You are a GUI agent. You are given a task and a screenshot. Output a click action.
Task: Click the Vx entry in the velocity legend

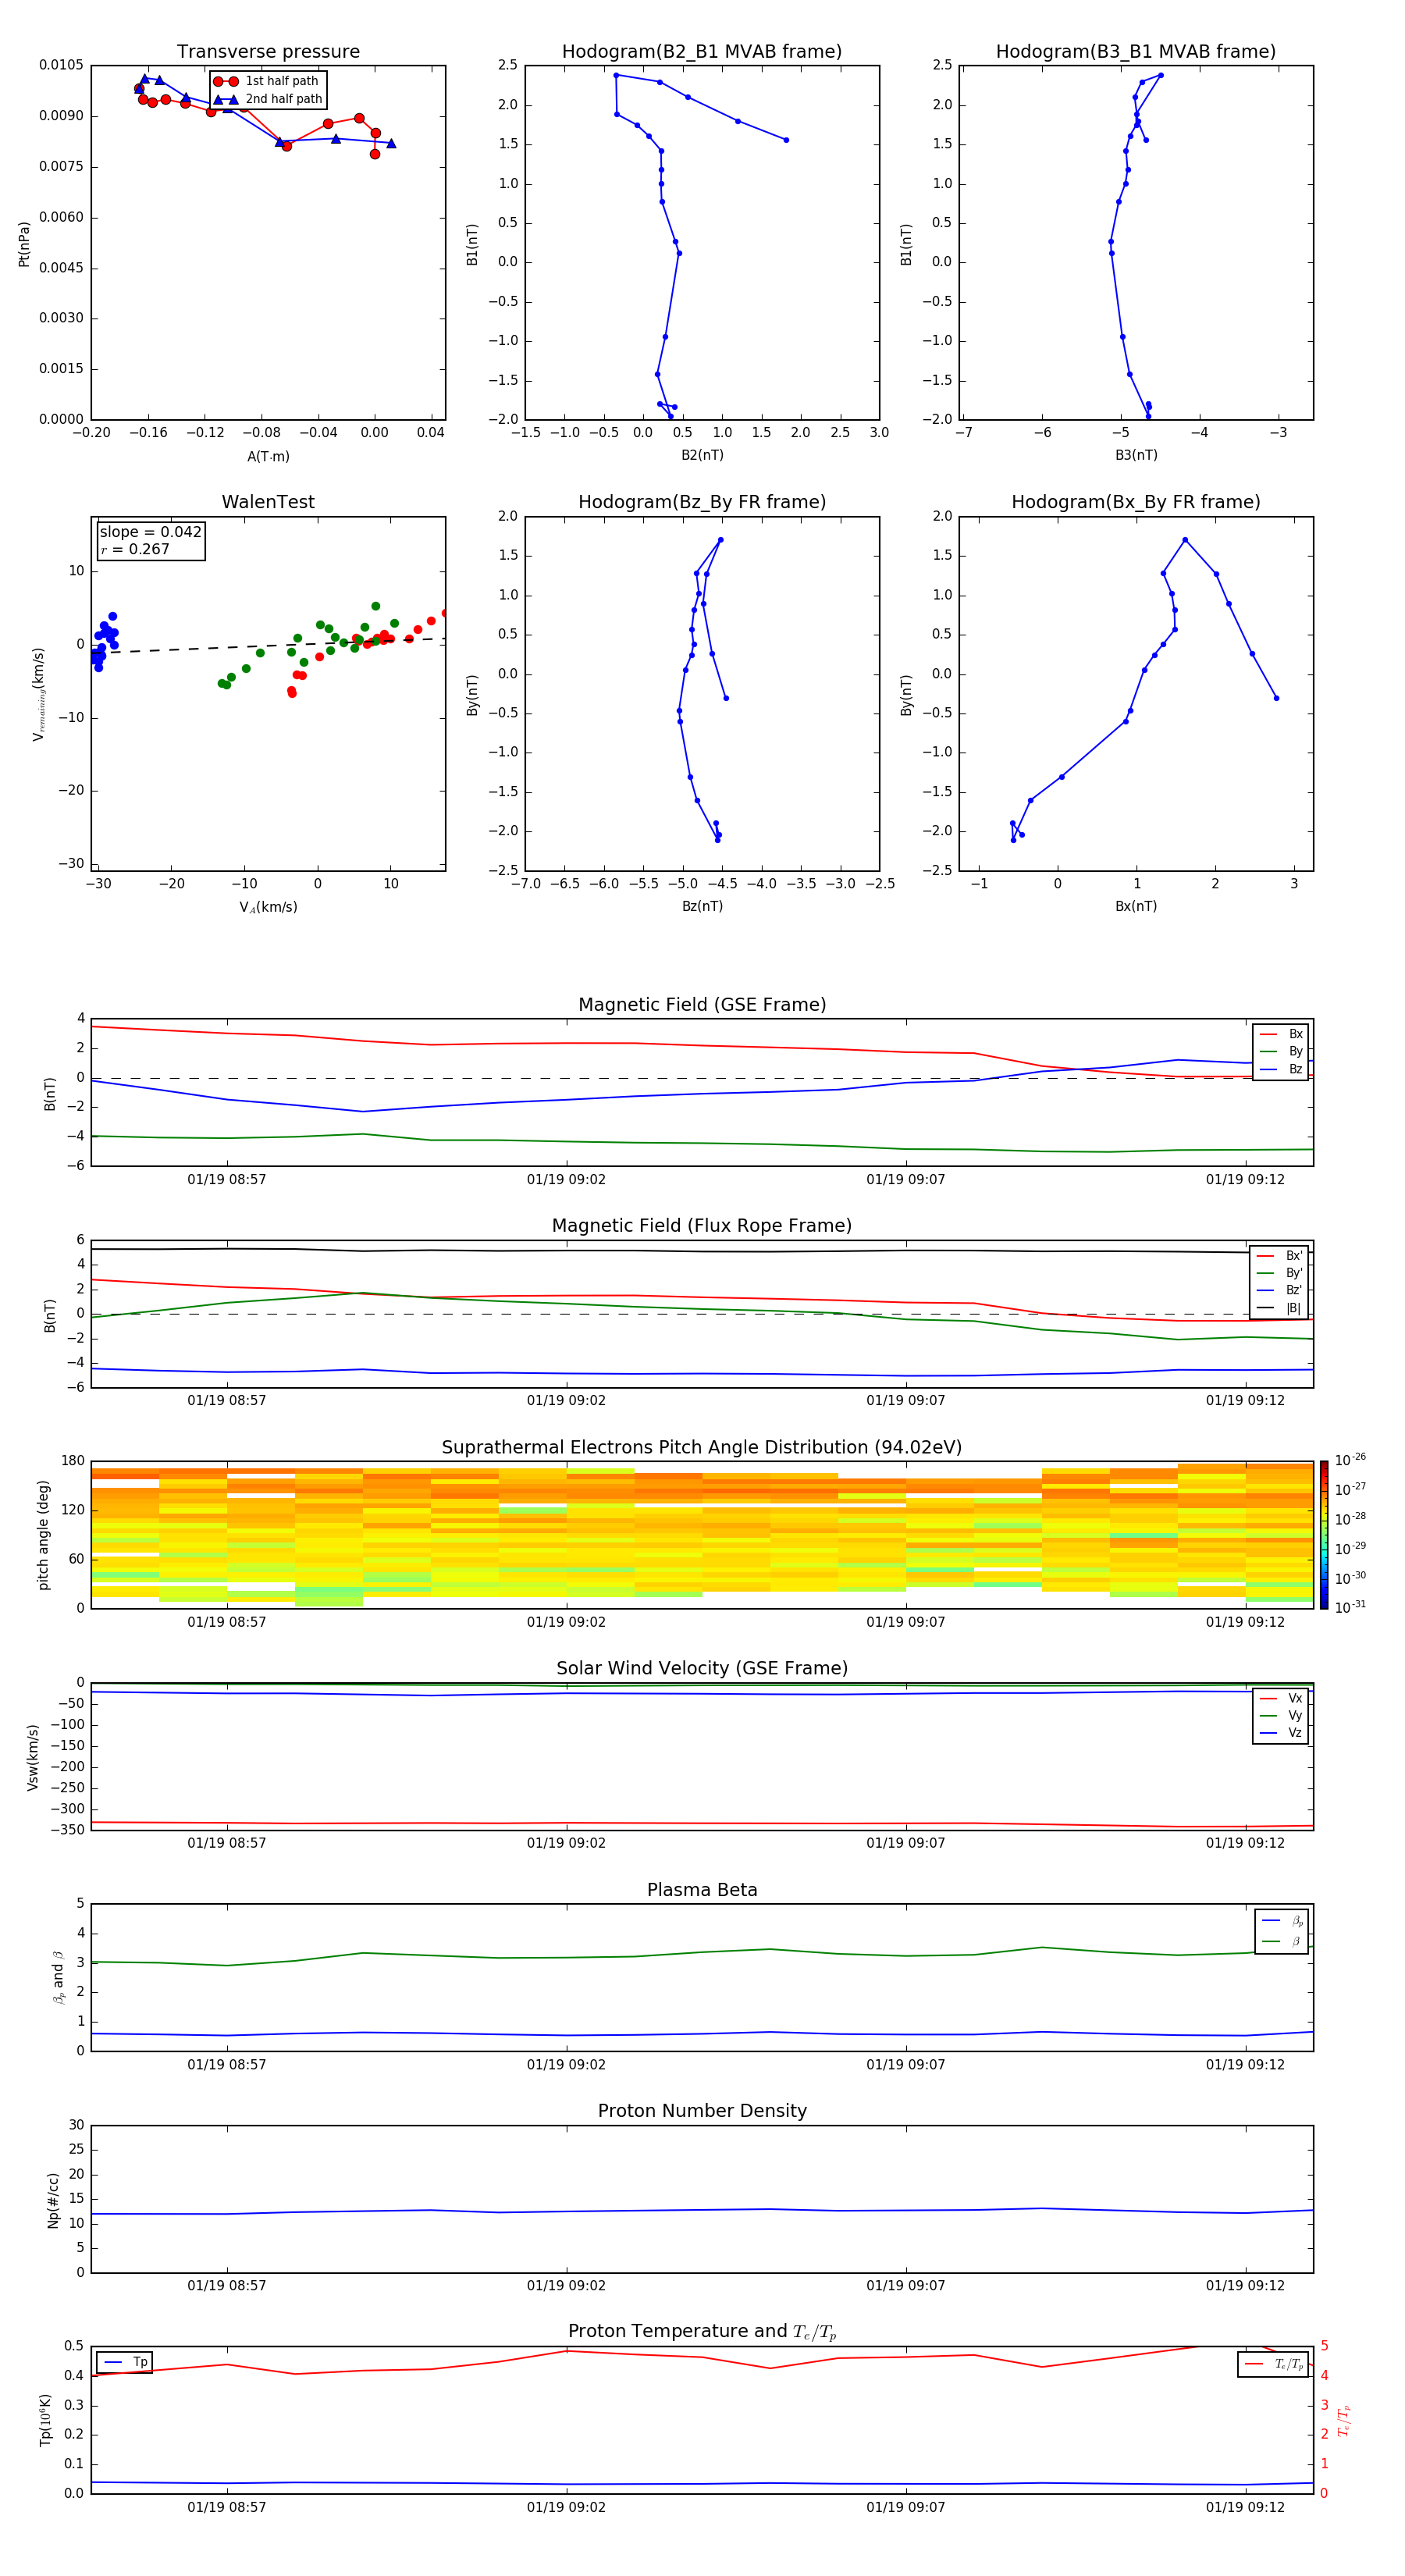coord(1281,1698)
